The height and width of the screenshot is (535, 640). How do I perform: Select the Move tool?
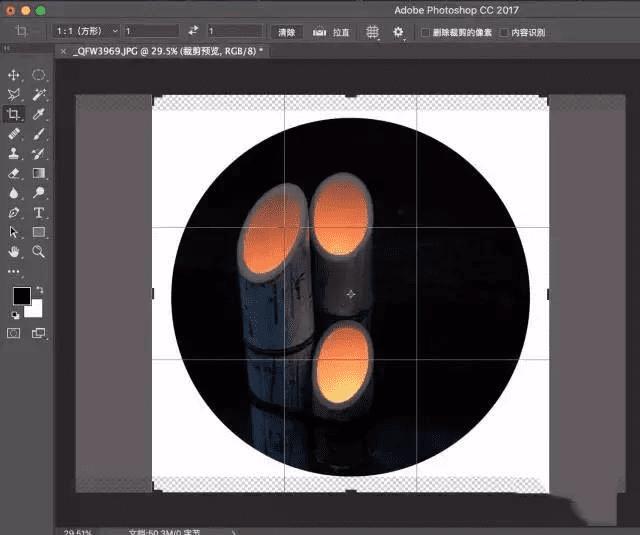pyautogui.click(x=14, y=75)
